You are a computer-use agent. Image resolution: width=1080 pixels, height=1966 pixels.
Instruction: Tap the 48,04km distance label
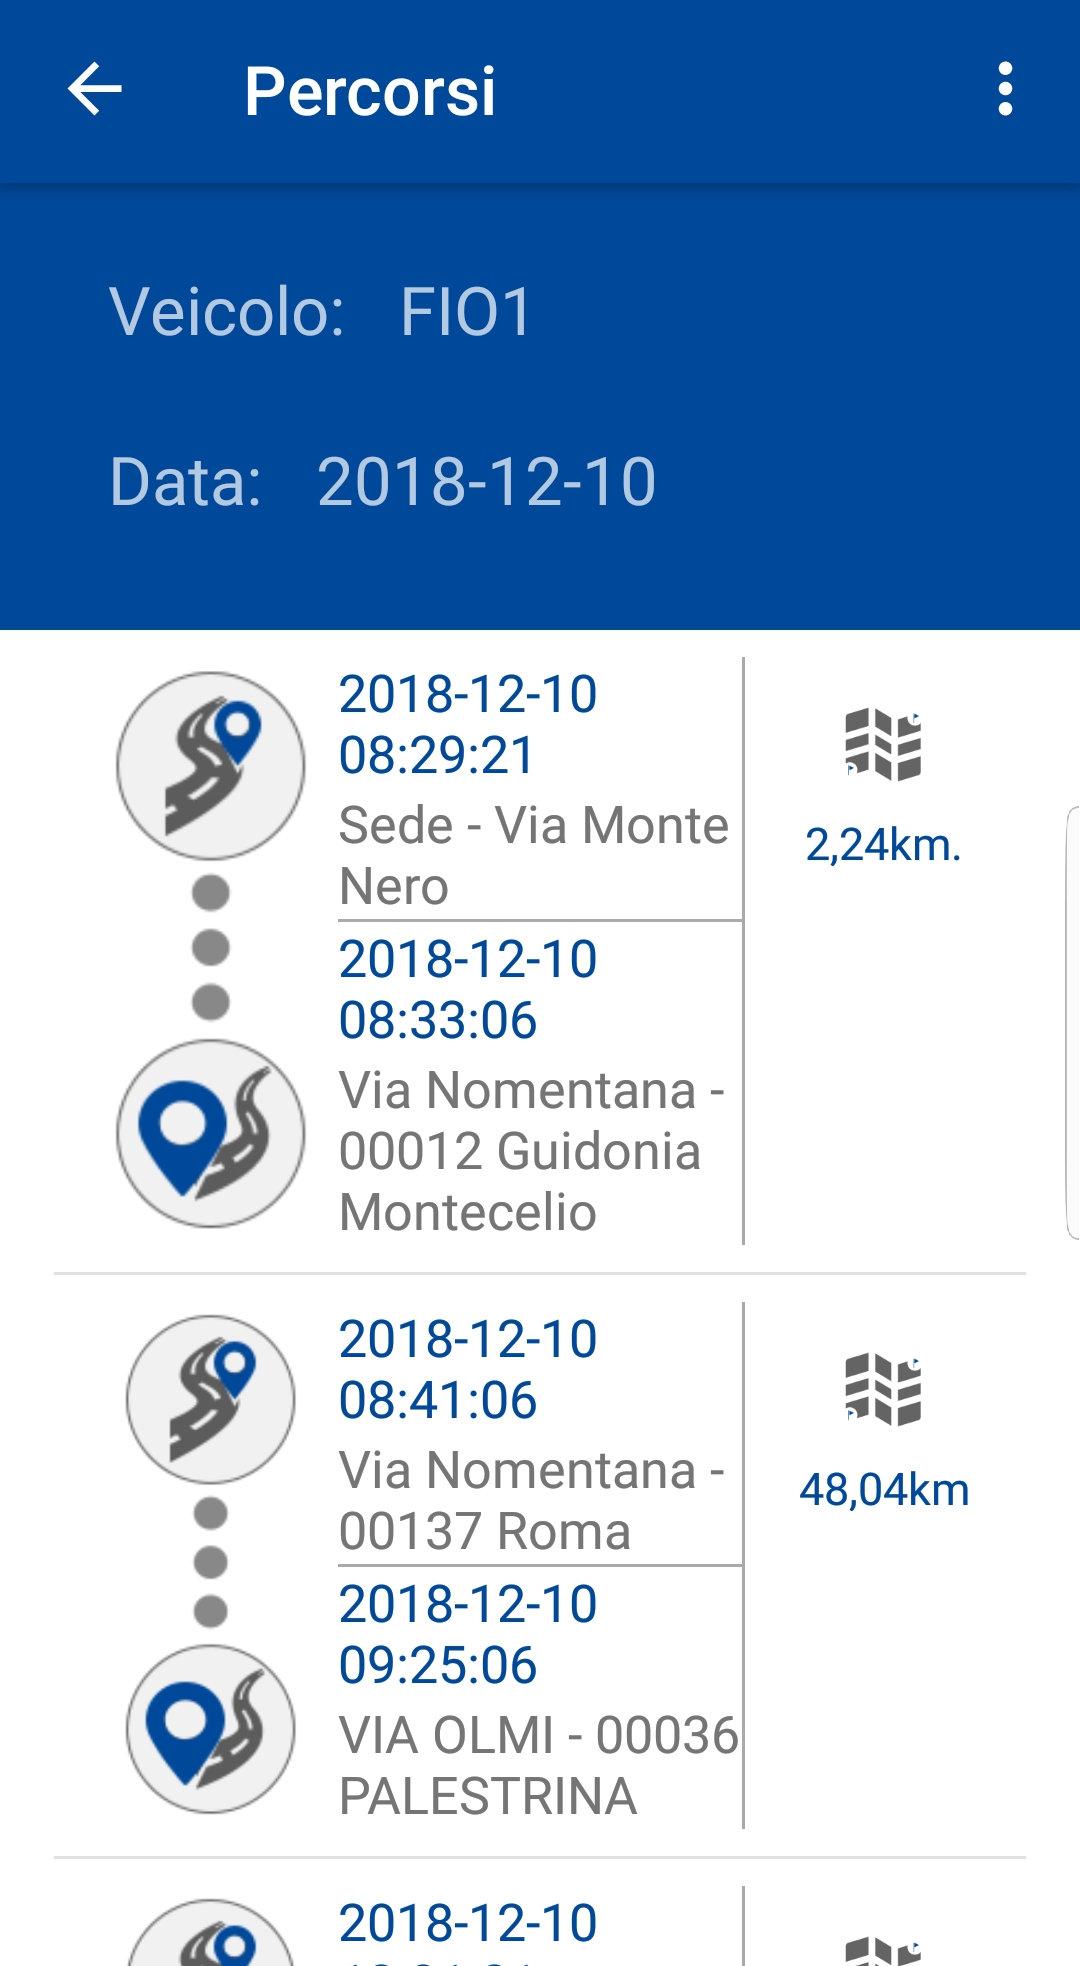(x=884, y=1490)
